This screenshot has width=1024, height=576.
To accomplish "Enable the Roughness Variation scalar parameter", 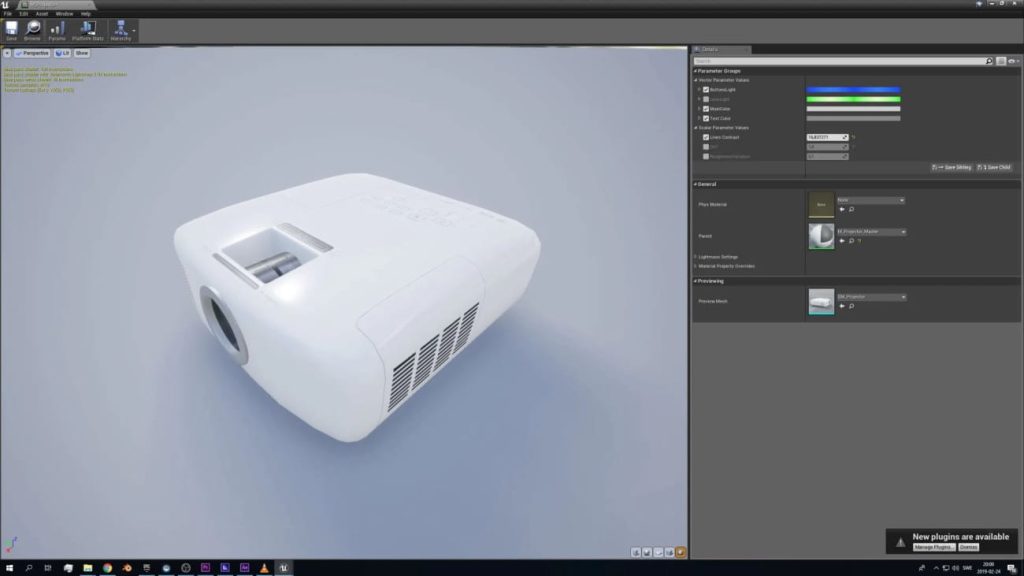I will click(704, 156).
